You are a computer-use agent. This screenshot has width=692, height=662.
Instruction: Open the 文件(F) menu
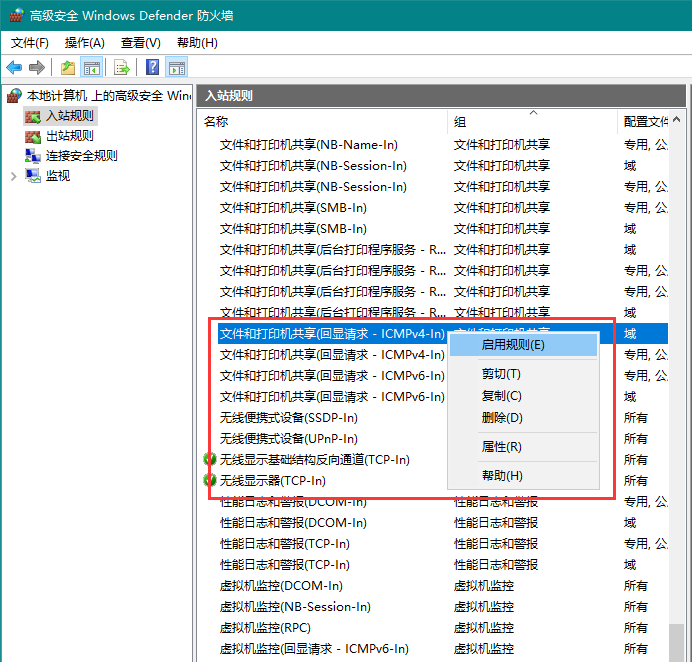coord(30,43)
